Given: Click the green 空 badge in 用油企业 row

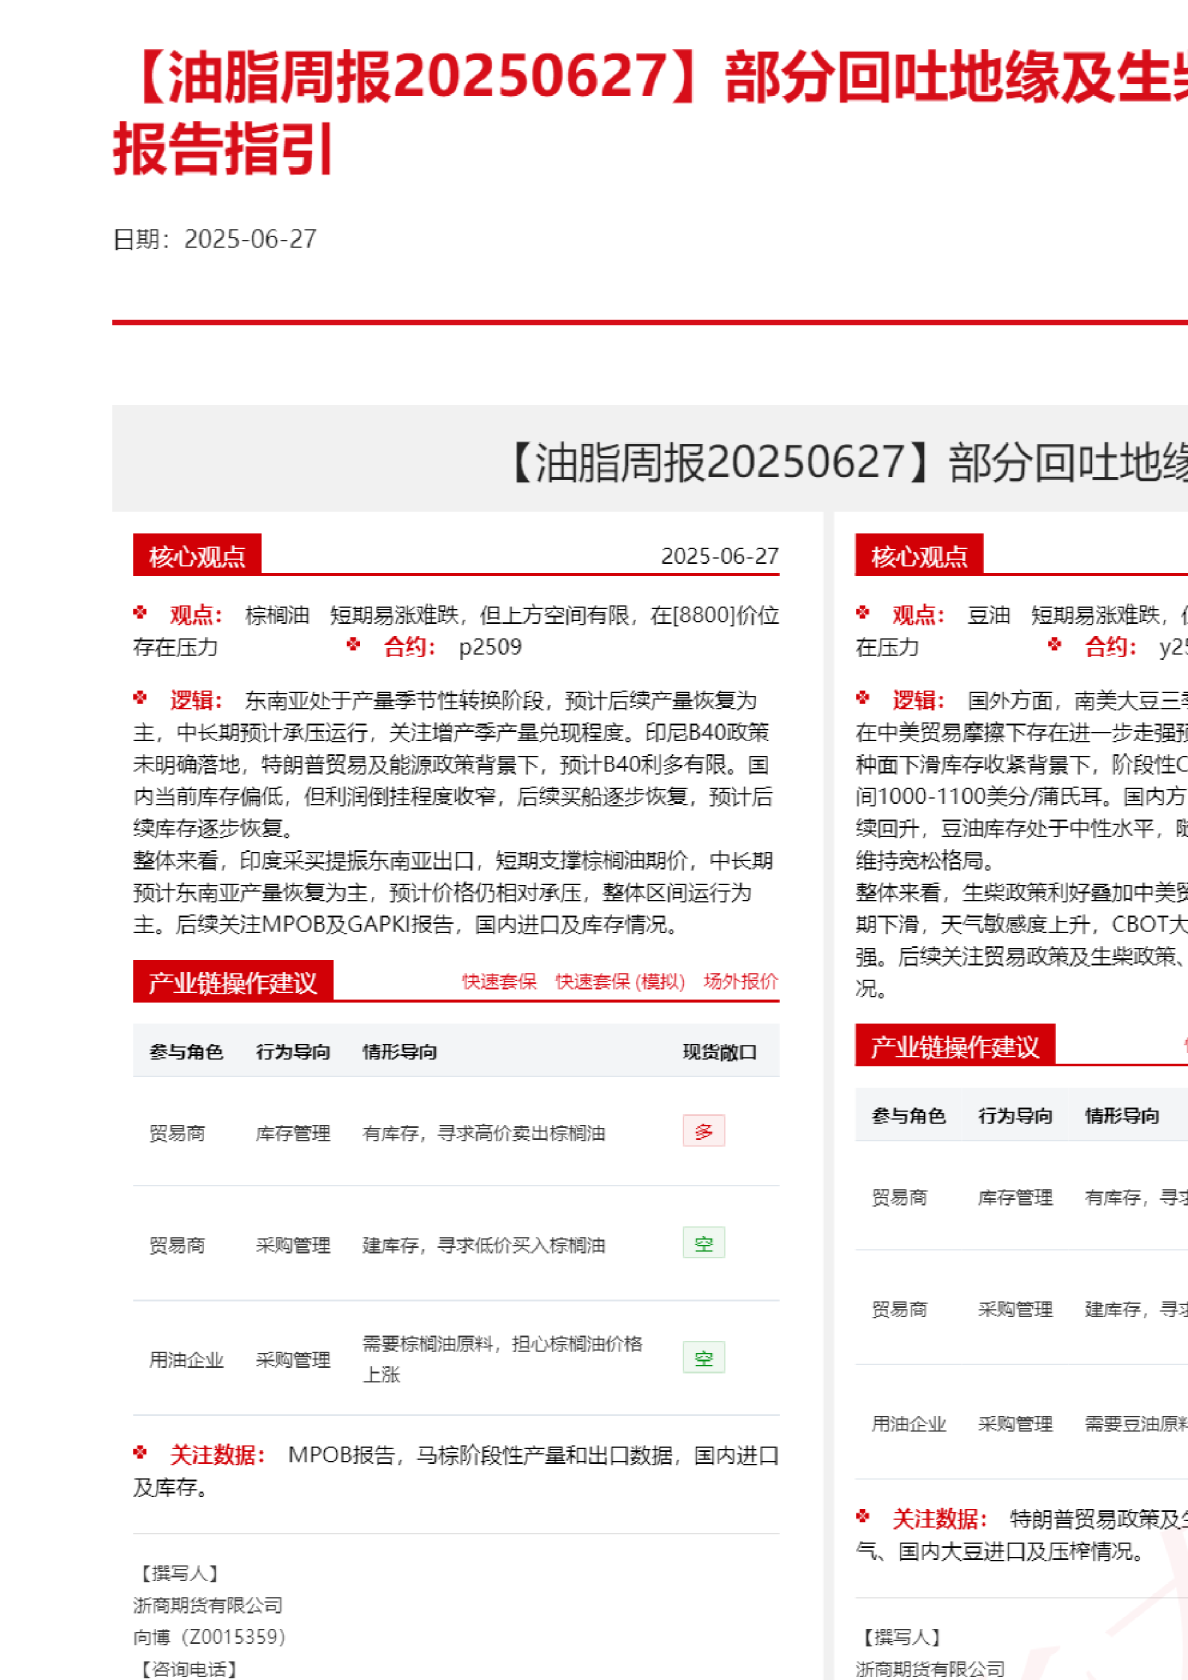Looking at the screenshot, I should (x=703, y=1358).
